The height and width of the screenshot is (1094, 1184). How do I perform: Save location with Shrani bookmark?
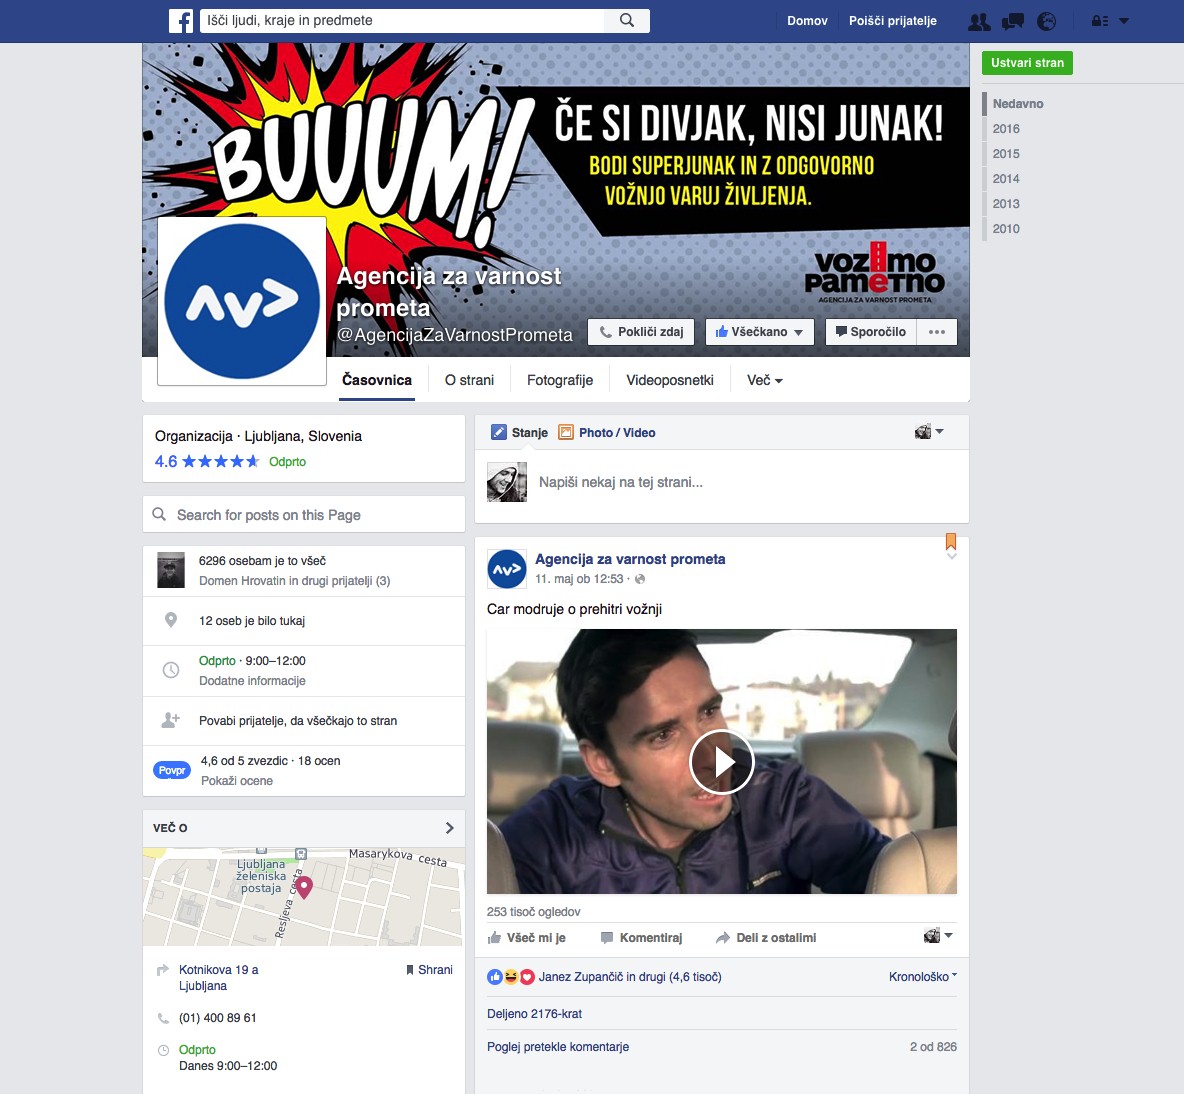pos(429,970)
